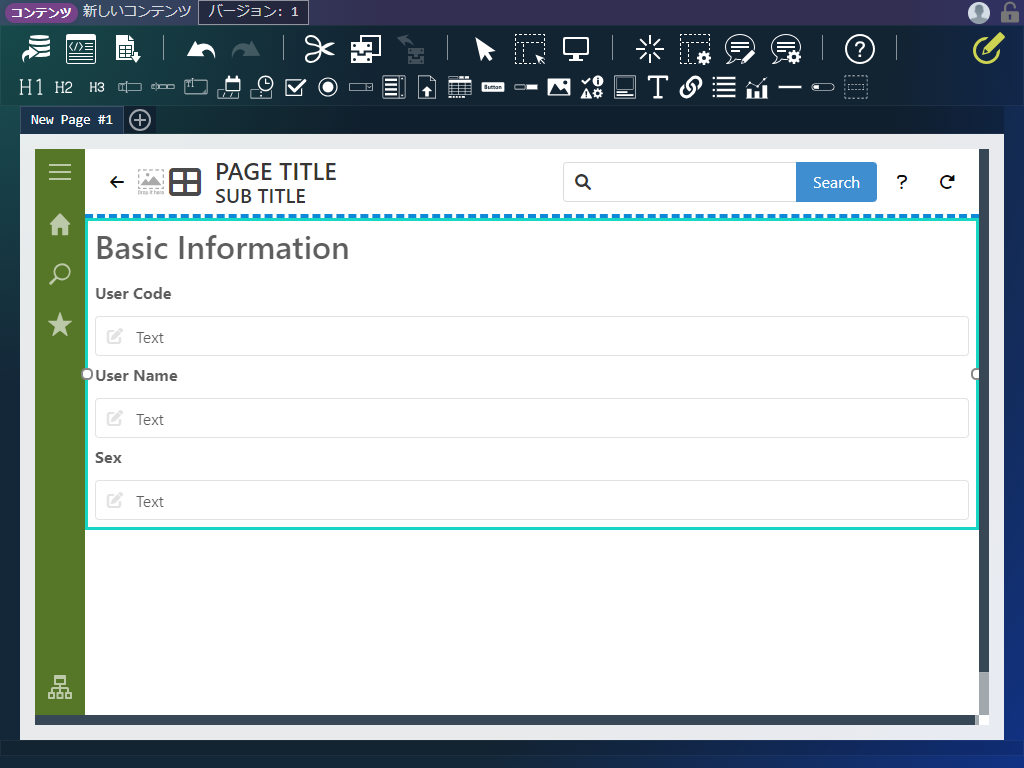Viewport: 1024px width, 768px height.
Task: Click the copy component icon
Action: tap(366, 49)
